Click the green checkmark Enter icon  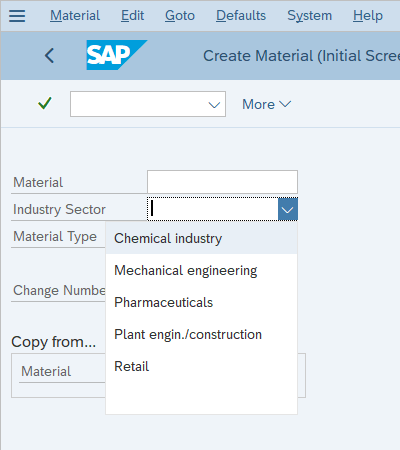(45, 103)
